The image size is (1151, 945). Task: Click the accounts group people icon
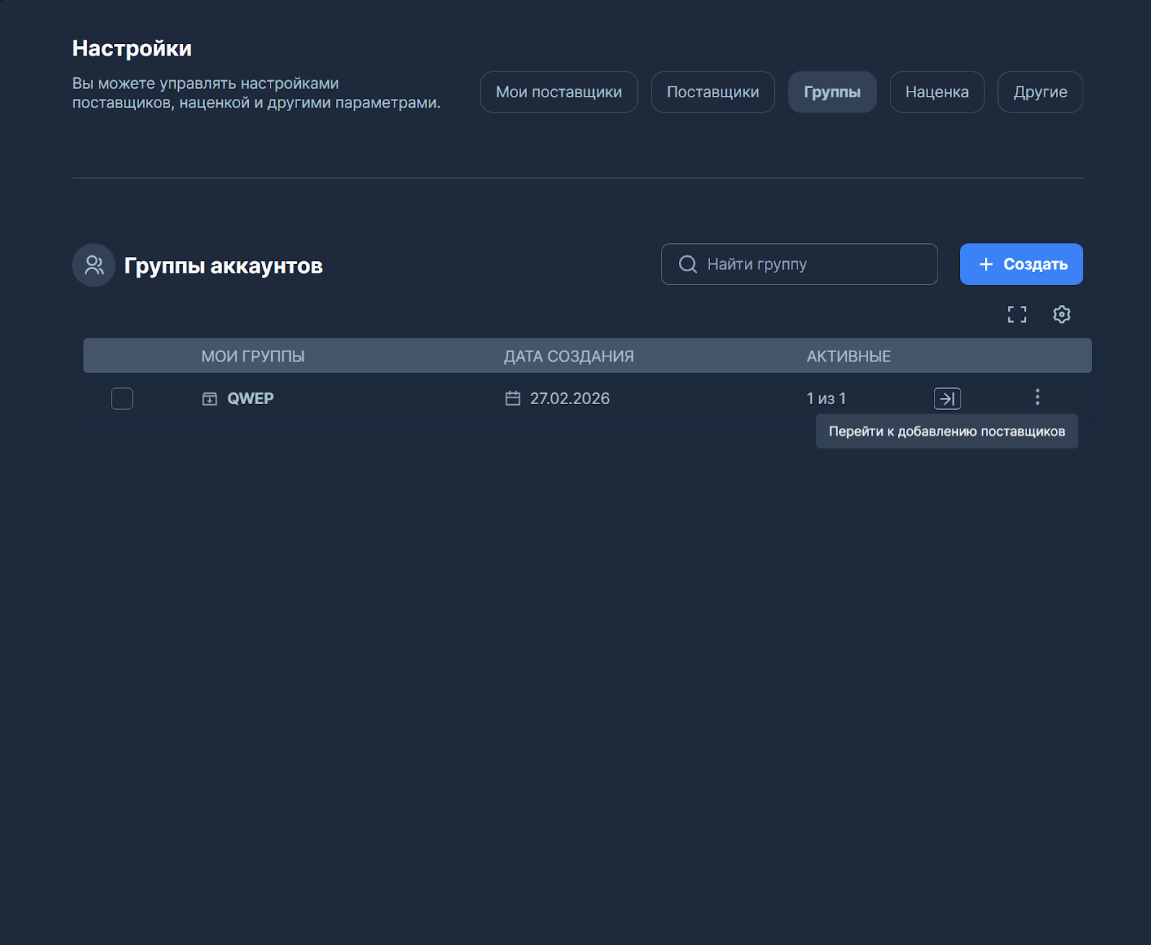[x=93, y=264]
